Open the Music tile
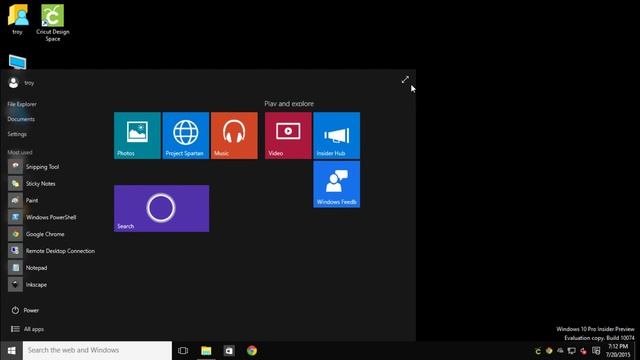640x360 pixels. point(234,136)
